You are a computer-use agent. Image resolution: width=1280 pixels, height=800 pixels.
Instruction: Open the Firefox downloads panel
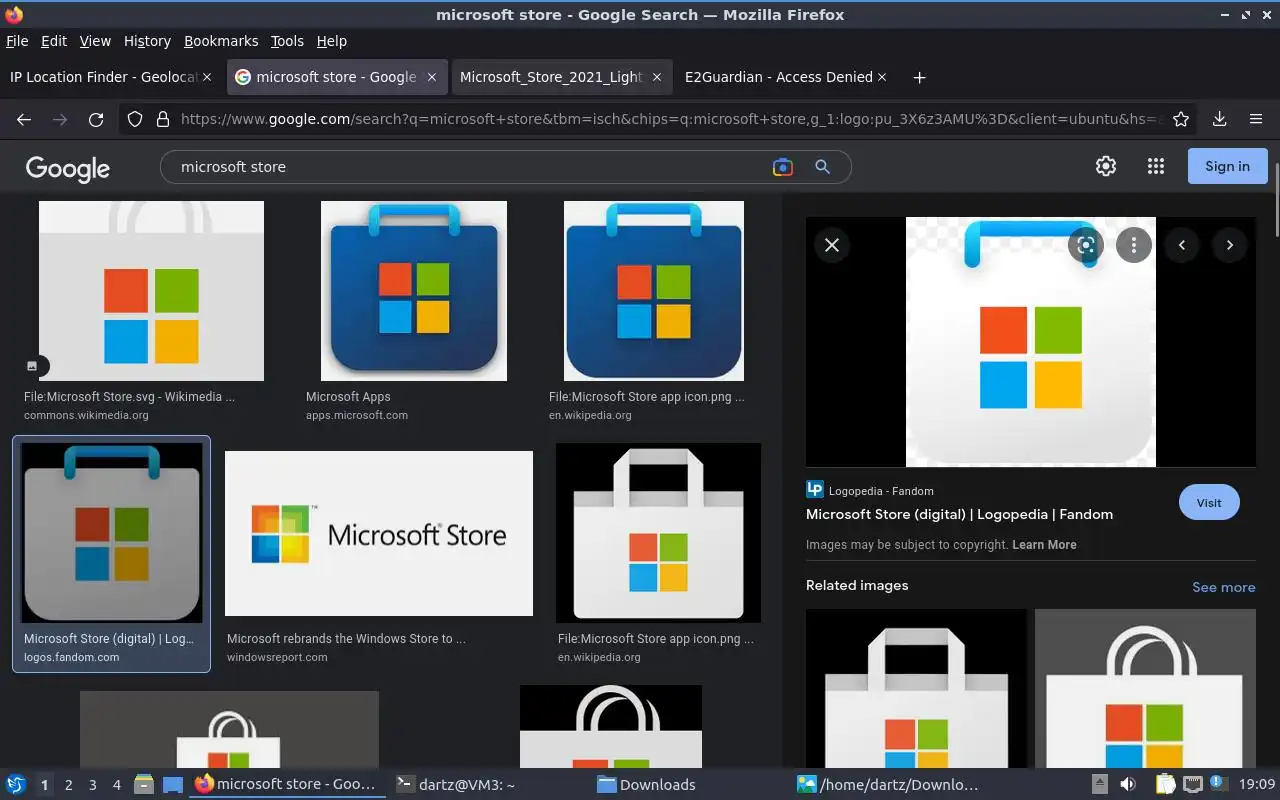(x=1219, y=119)
